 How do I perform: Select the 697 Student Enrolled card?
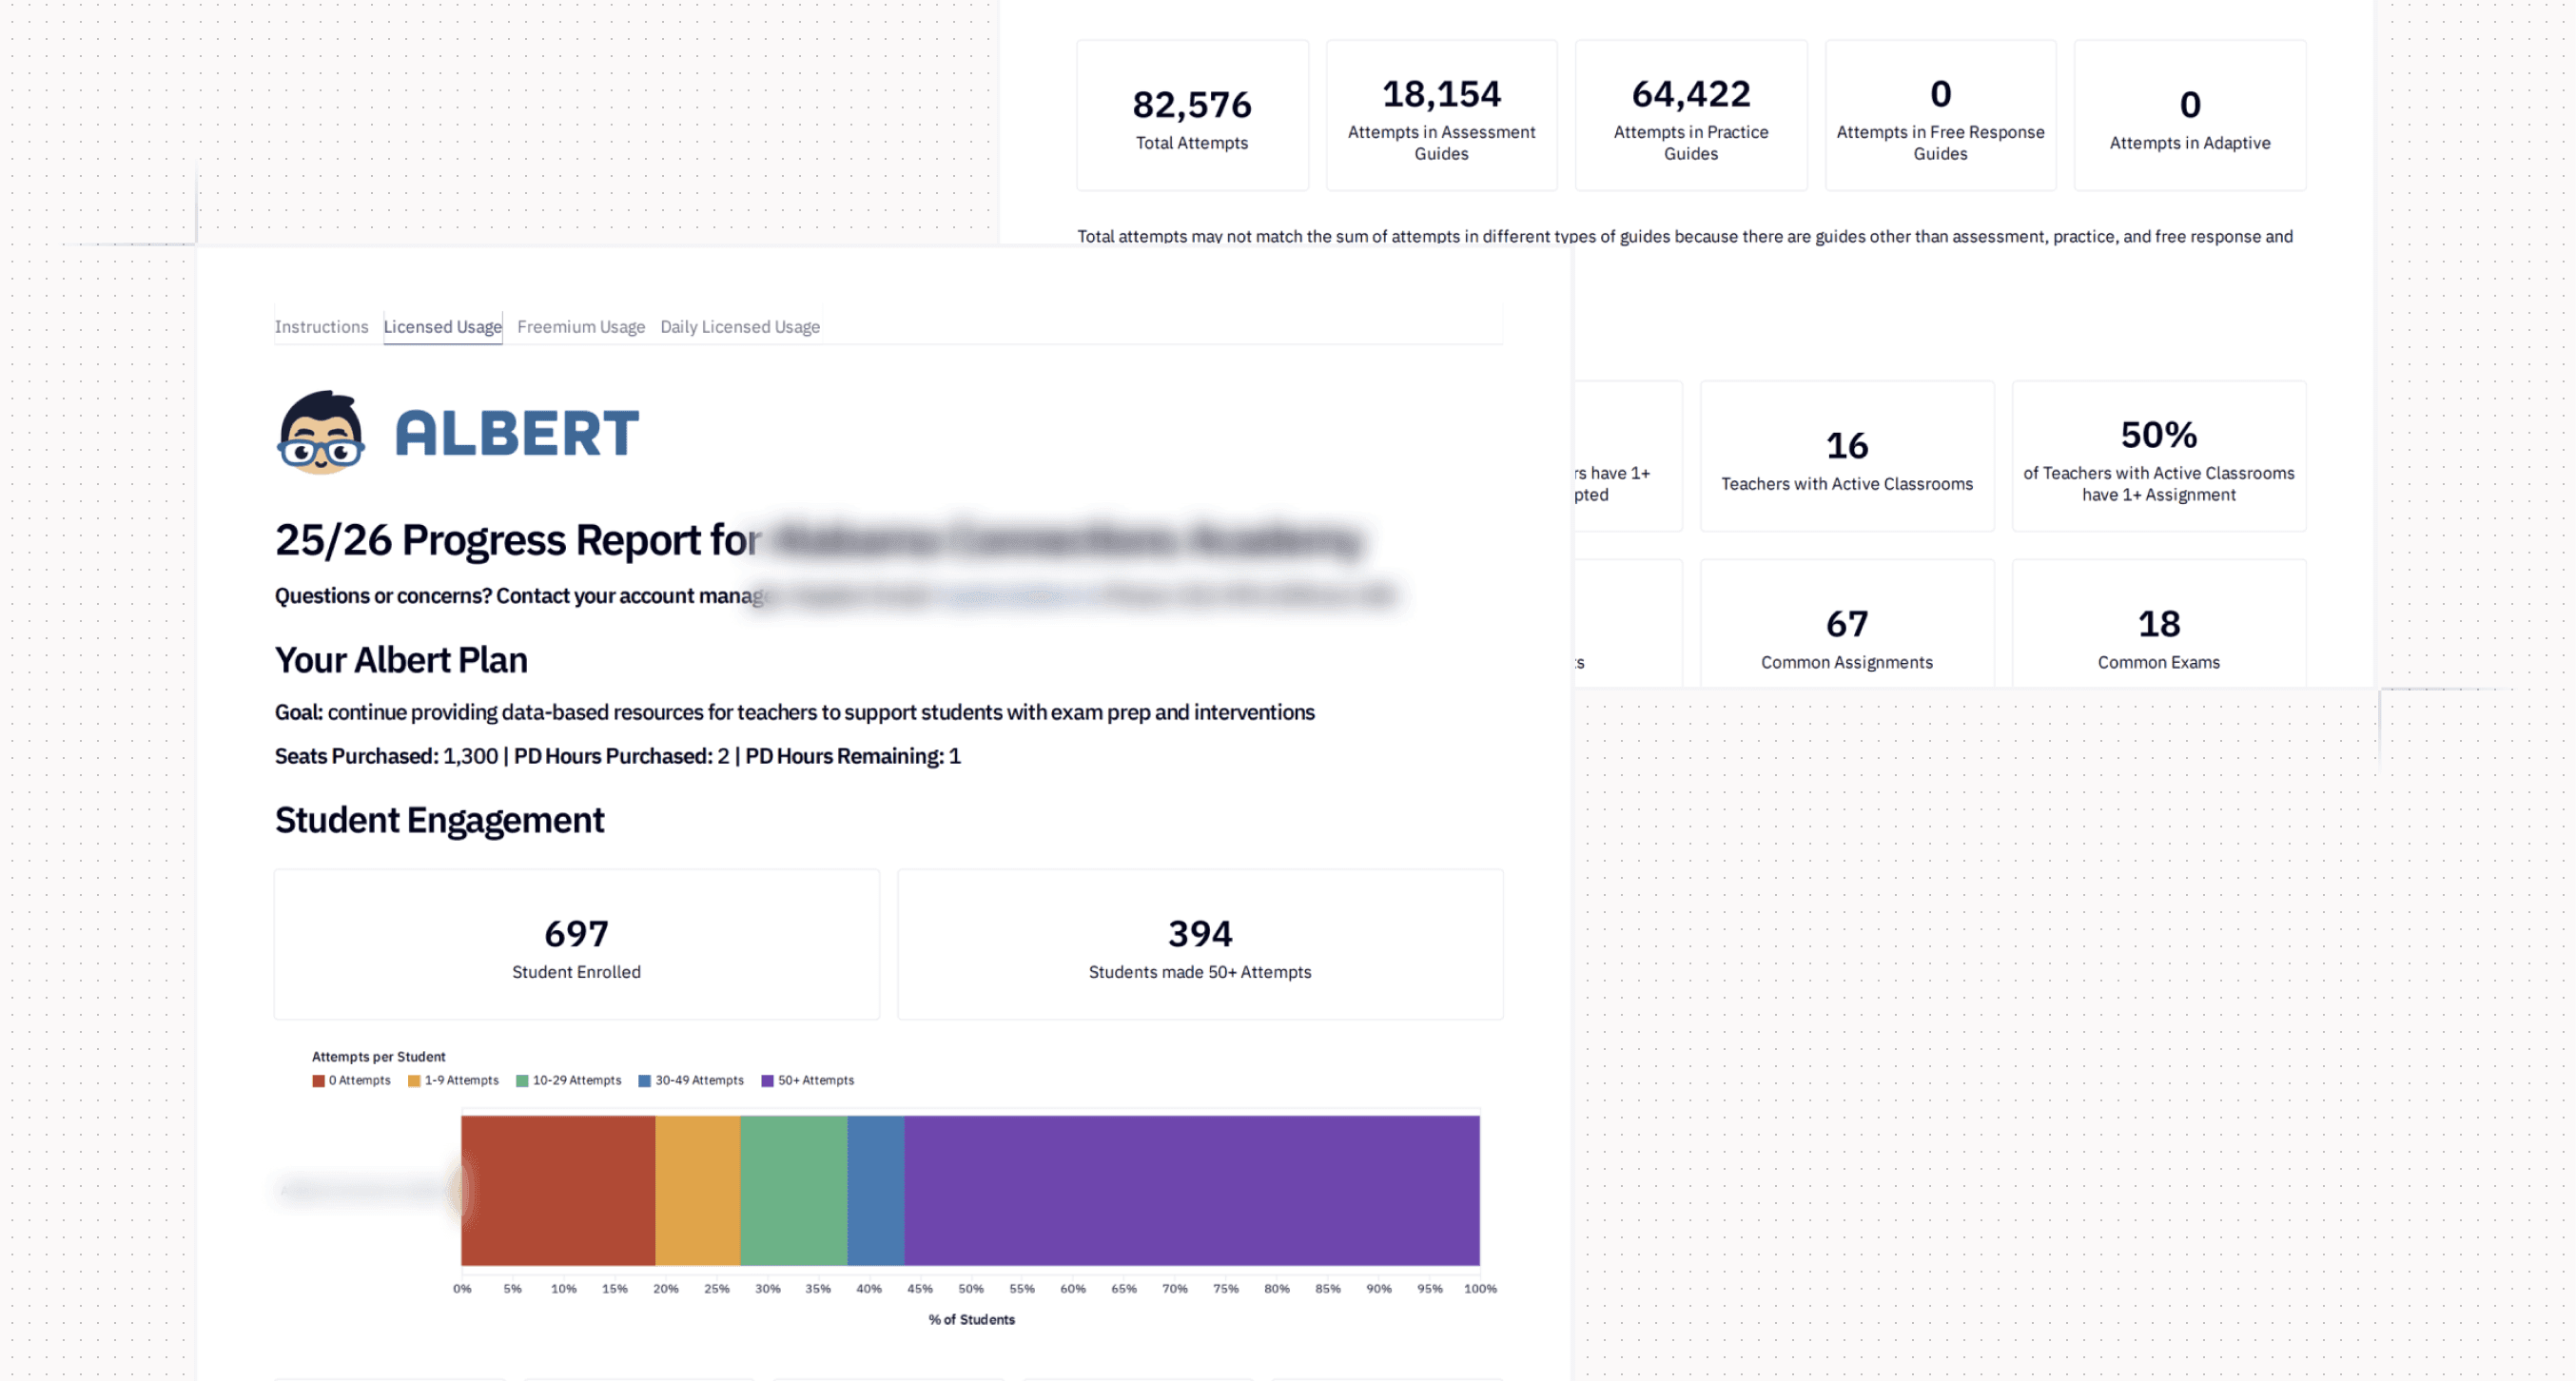(577, 944)
